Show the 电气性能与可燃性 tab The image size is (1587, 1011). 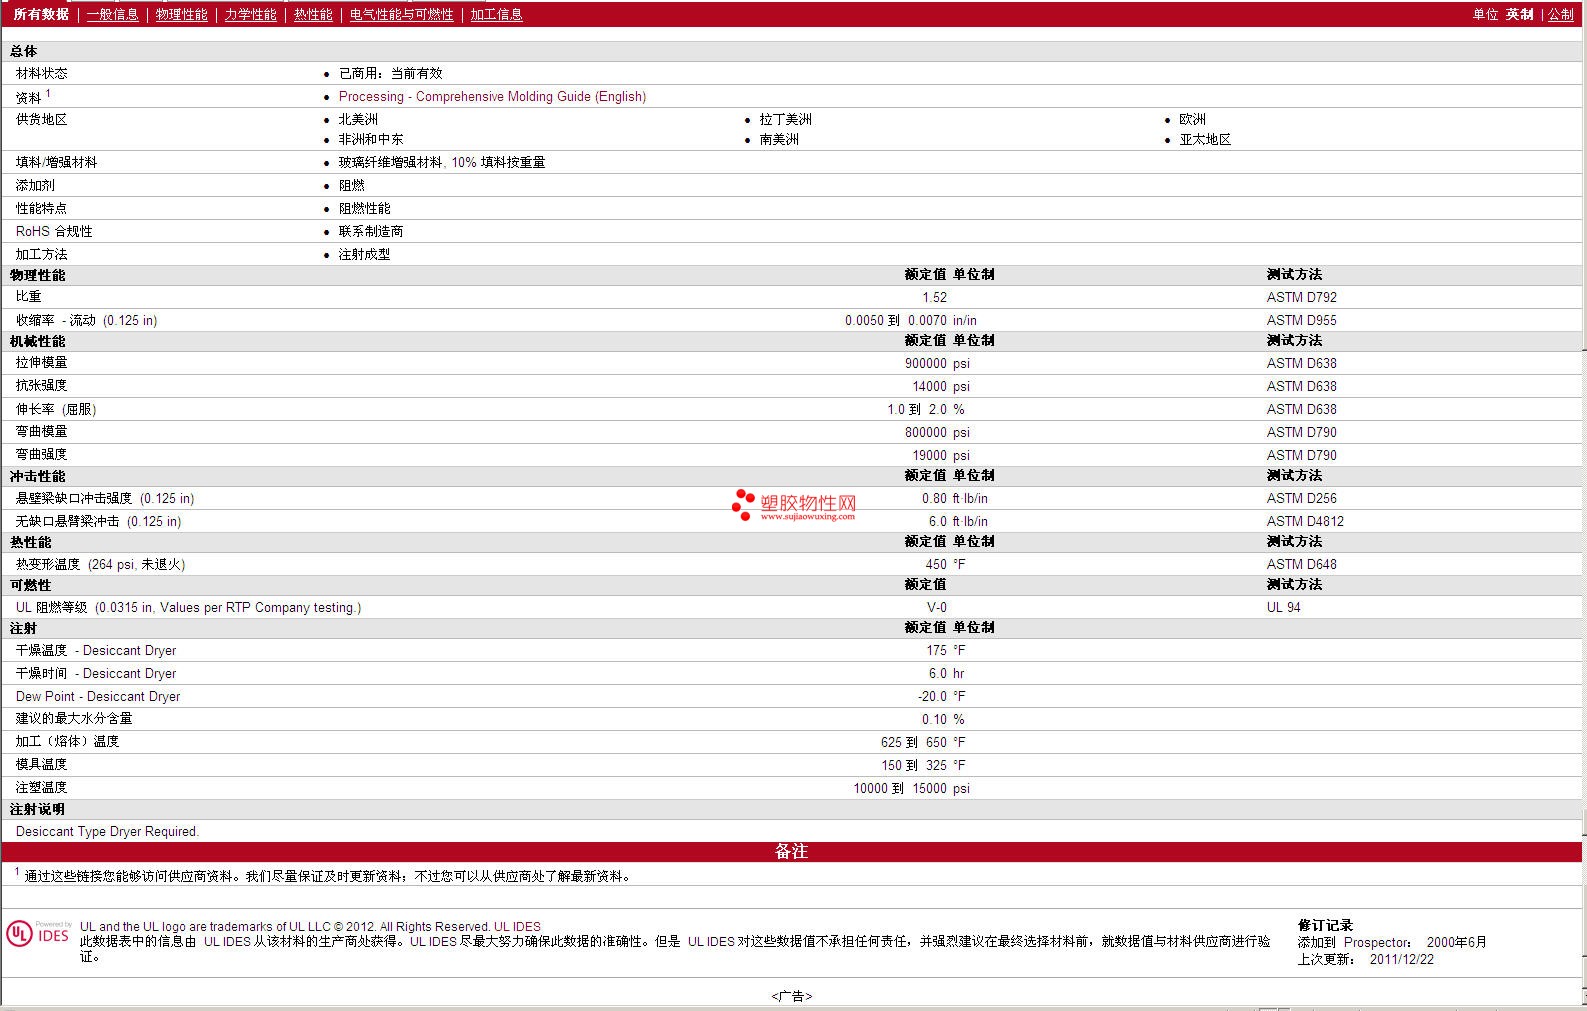point(401,14)
